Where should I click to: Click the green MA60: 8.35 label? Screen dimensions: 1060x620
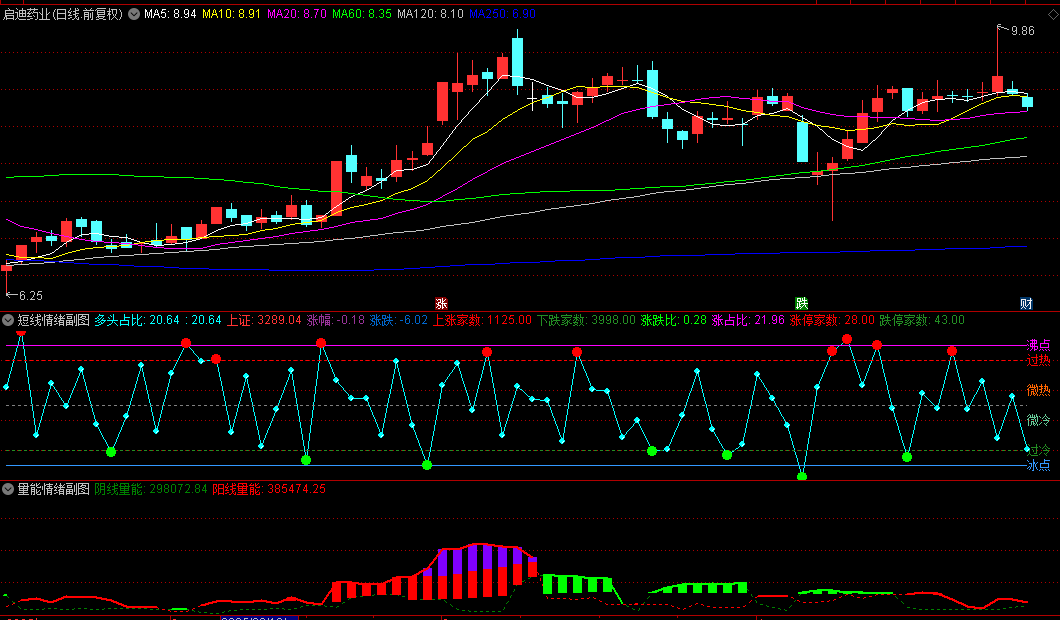[362, 14]
